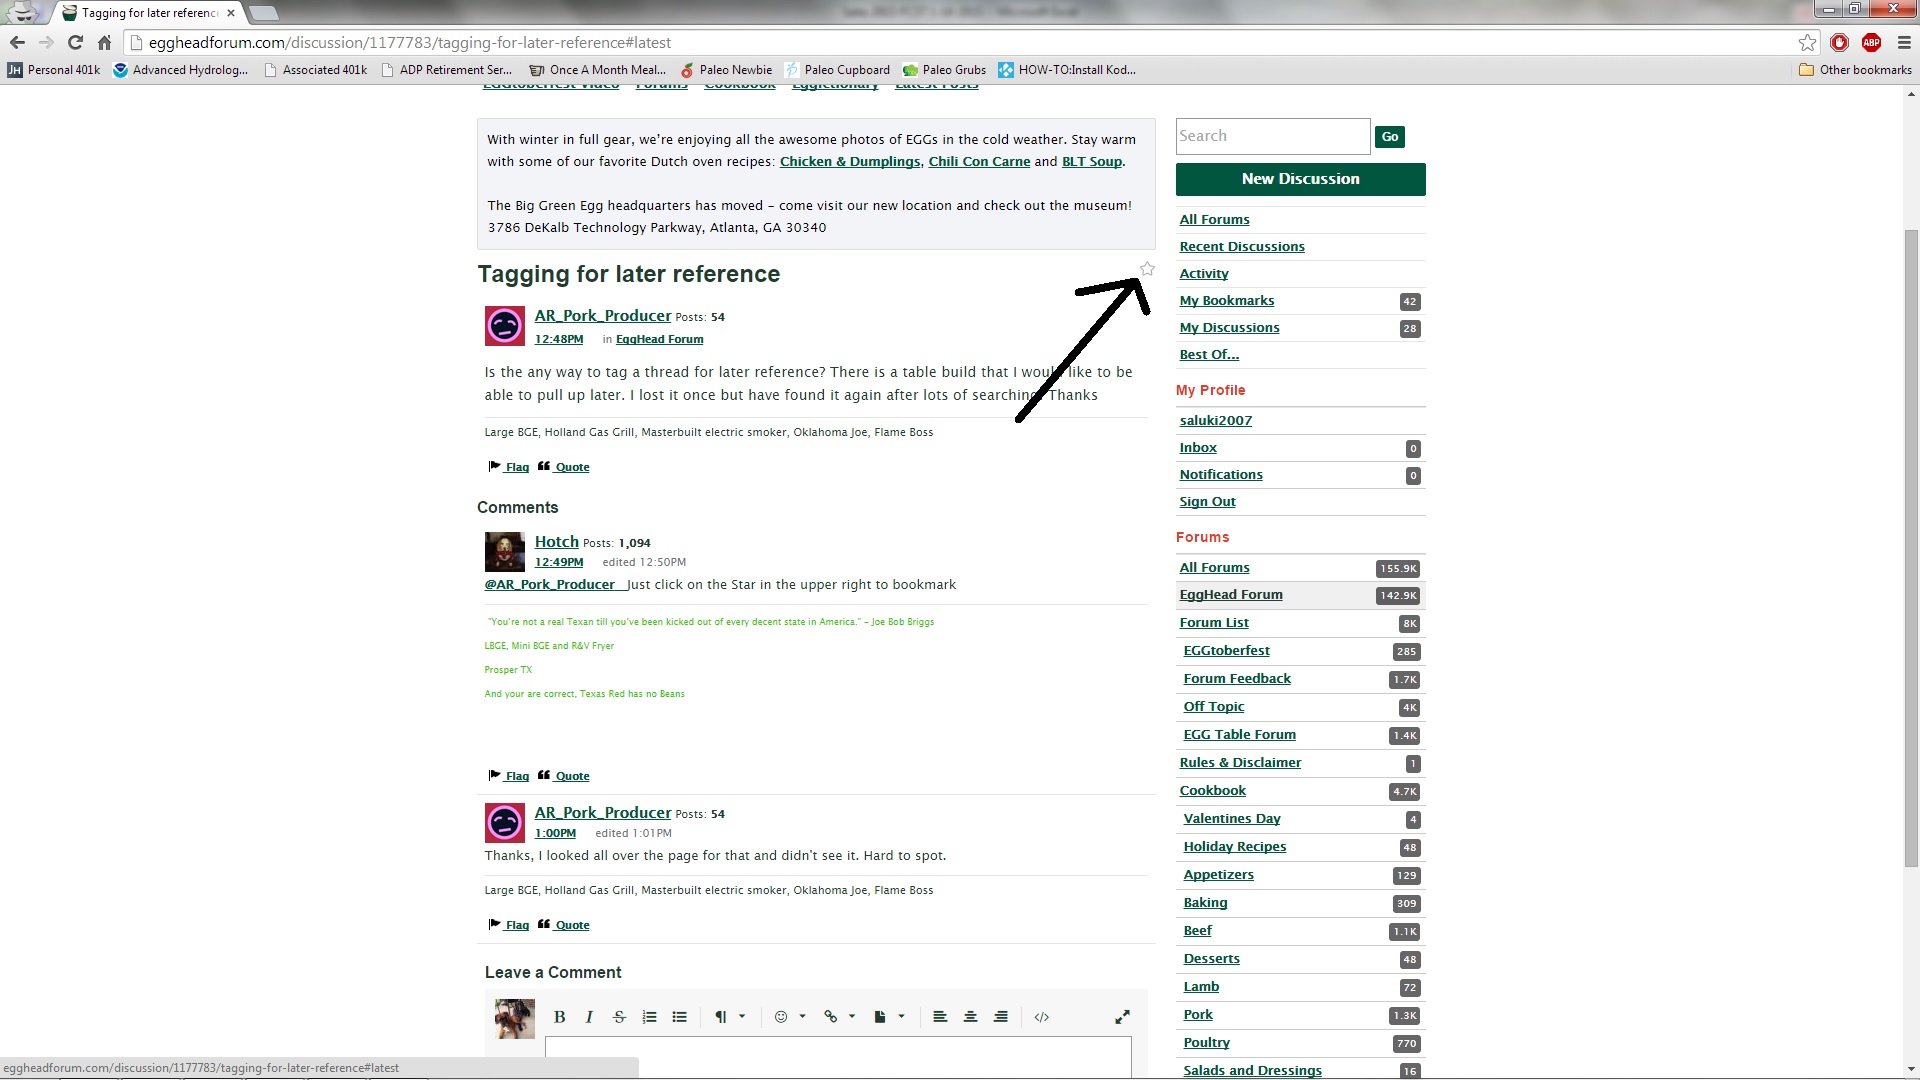Sign Out of the forum

1207,501
